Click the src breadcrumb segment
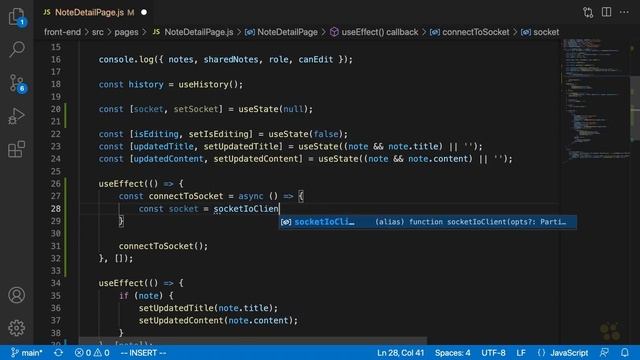Image resolution: width=640 pixels, height=360 pixels. [x=98, y=32]
